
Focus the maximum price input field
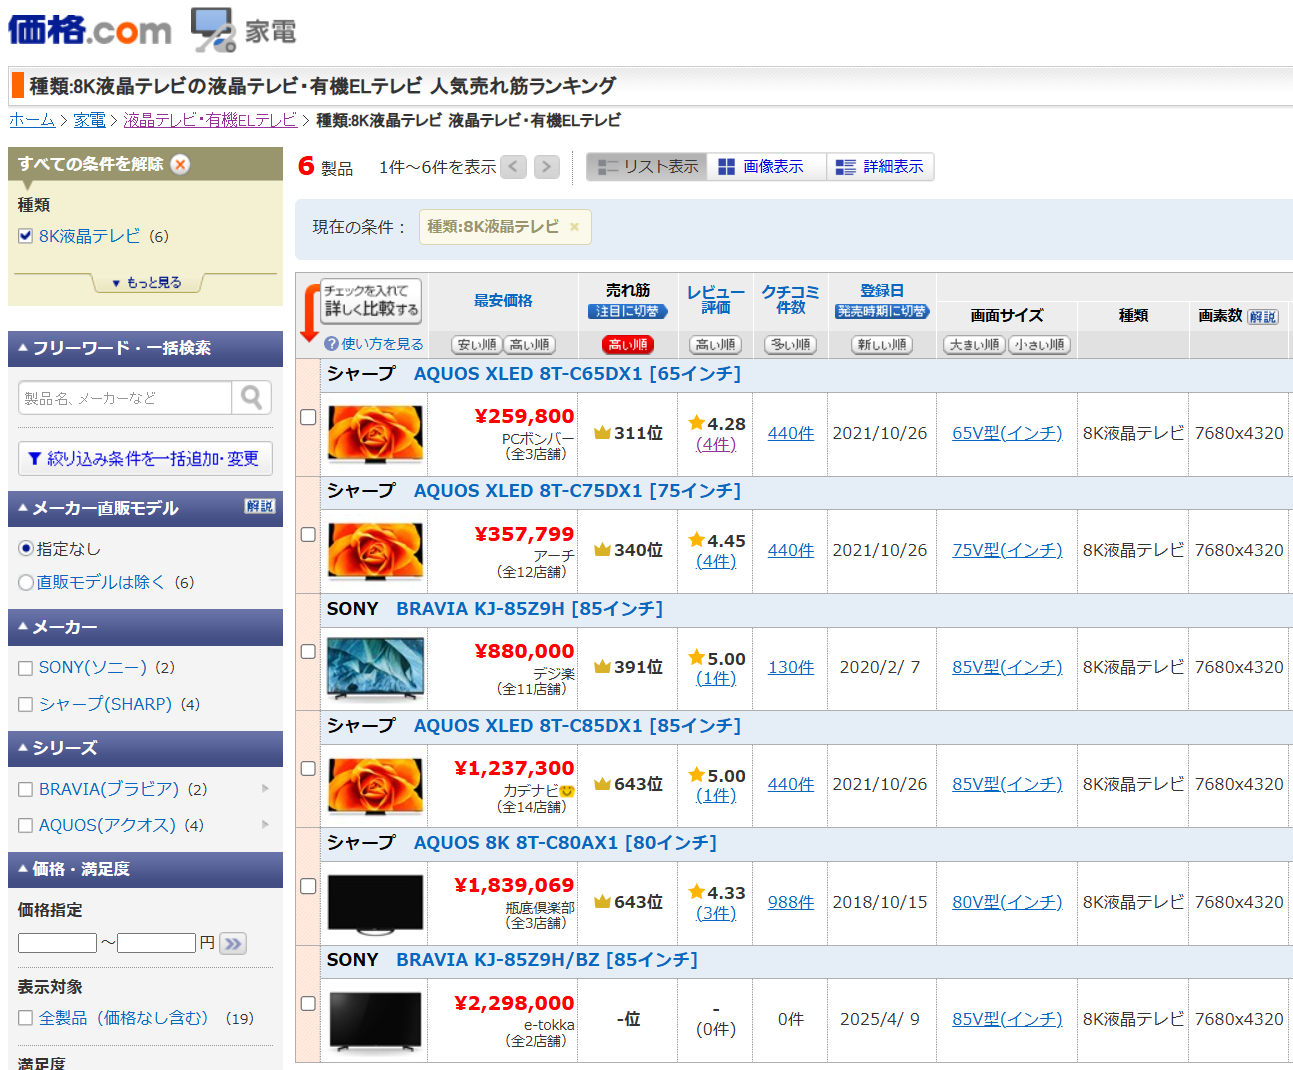coord(156,943)
